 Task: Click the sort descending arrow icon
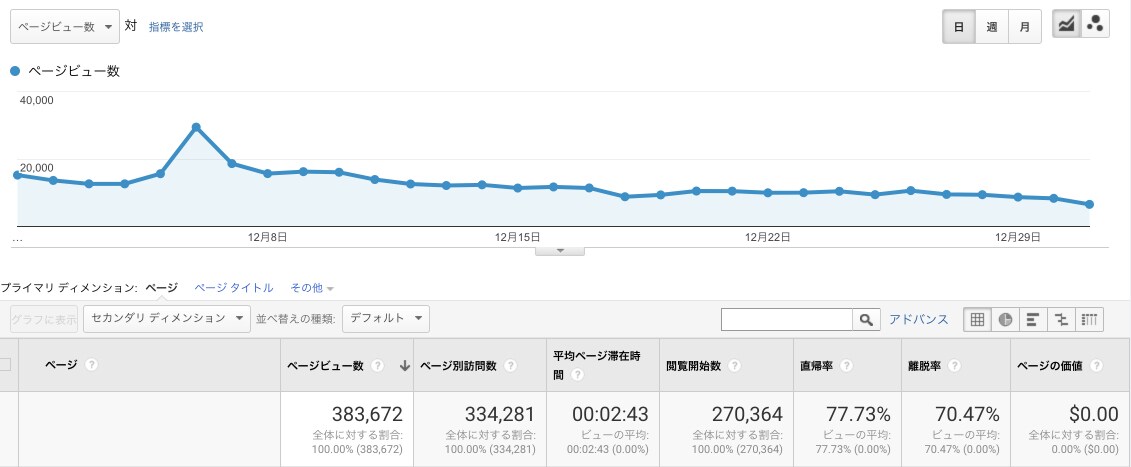point(405,366)
